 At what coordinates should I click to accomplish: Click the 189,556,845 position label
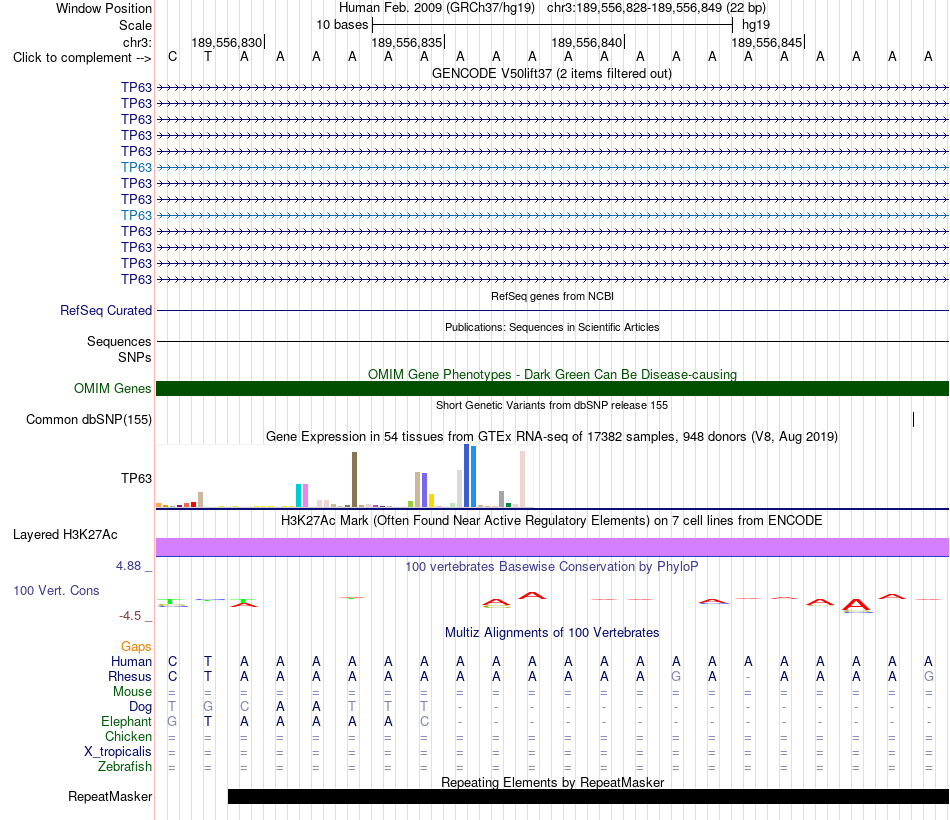coord(766,42)
